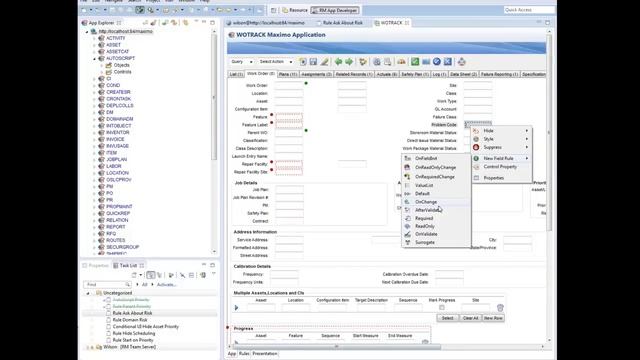Screen dimensions: 640x360
Task: Select the RM App Developer perspective button
Action: coord(335,10)
